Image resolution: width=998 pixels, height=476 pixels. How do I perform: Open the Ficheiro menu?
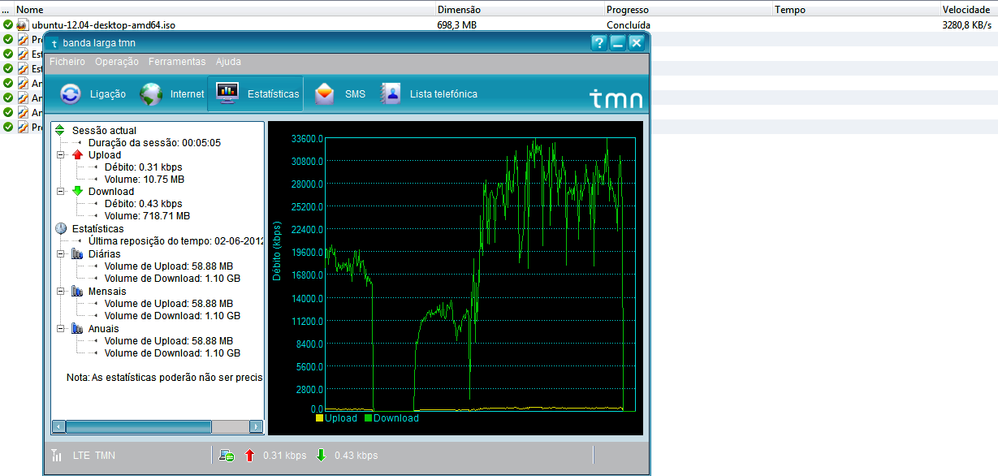click(x=67, y=62)
